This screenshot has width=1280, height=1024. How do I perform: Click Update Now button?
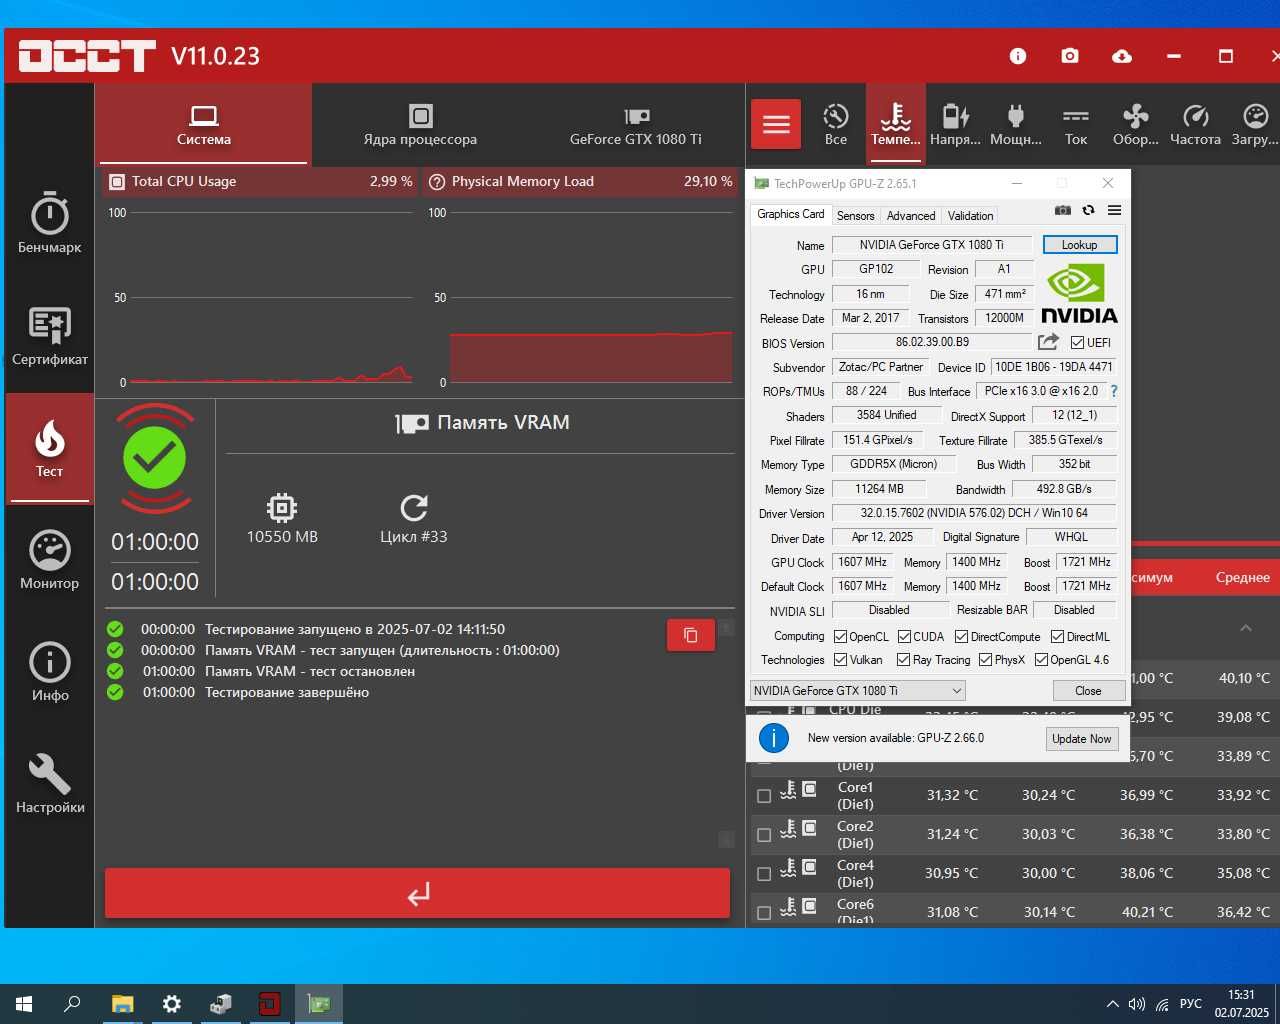pyautogui.click(x=1081, y=739)
